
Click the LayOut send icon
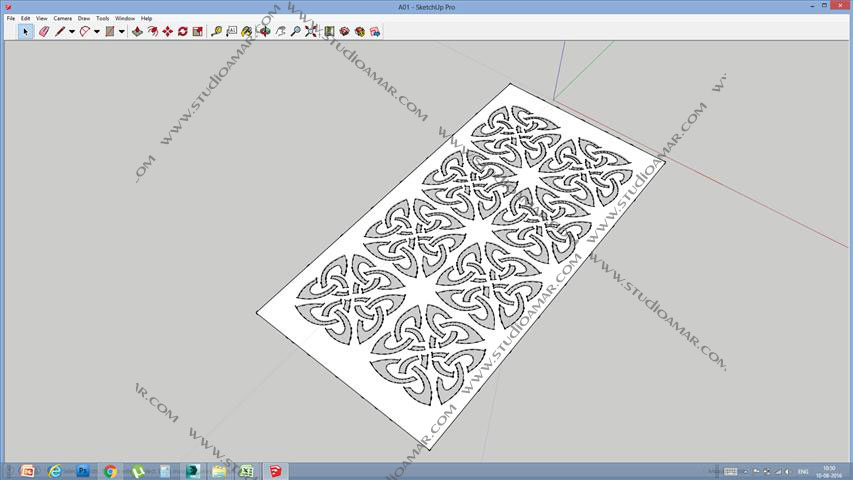375,32
